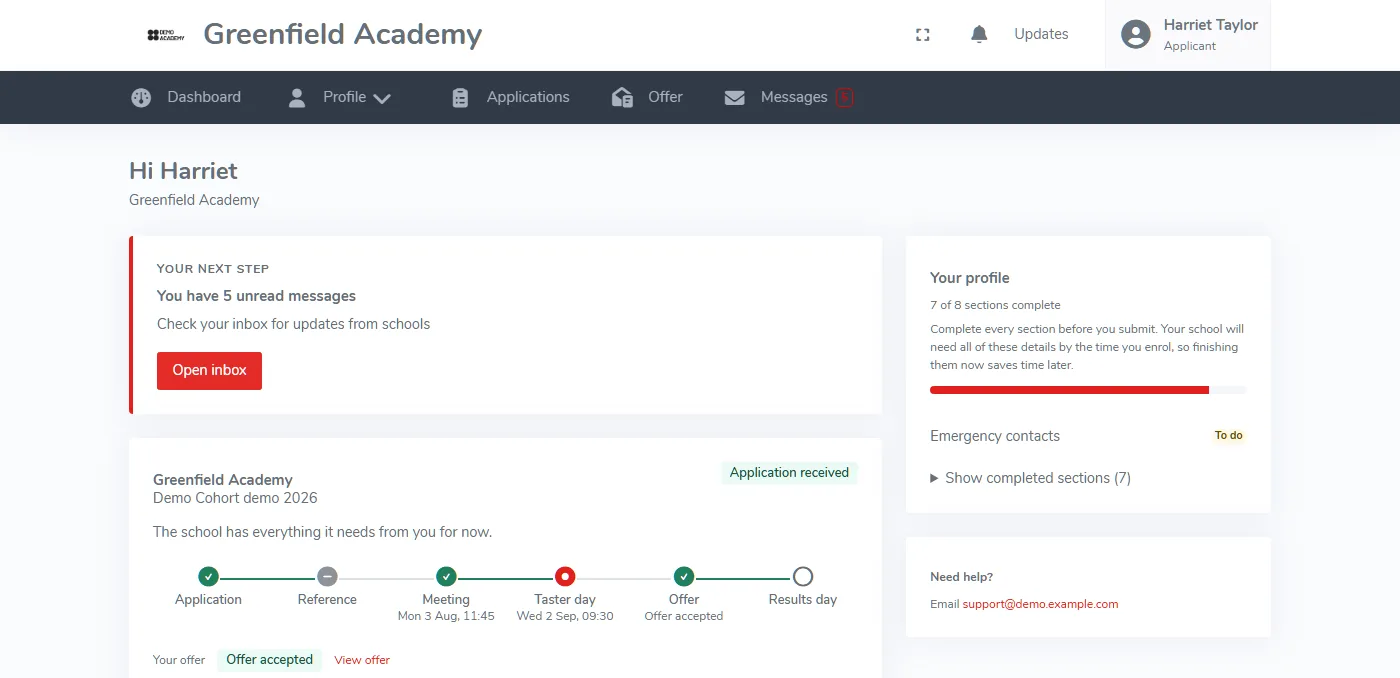Click the Offer school building icon
1400x678 pixels.
click(x=622, y=98)
